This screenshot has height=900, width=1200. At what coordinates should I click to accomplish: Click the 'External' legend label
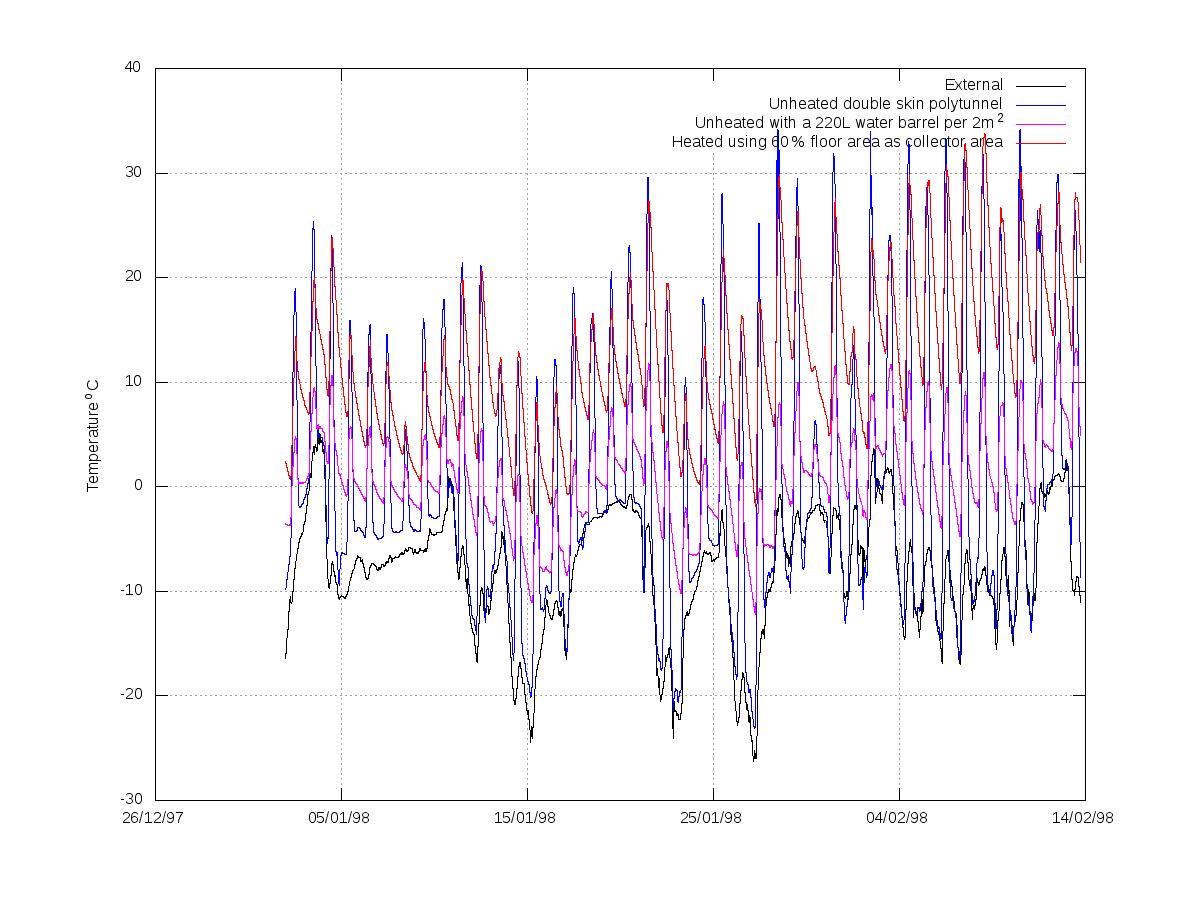(973, 85)
